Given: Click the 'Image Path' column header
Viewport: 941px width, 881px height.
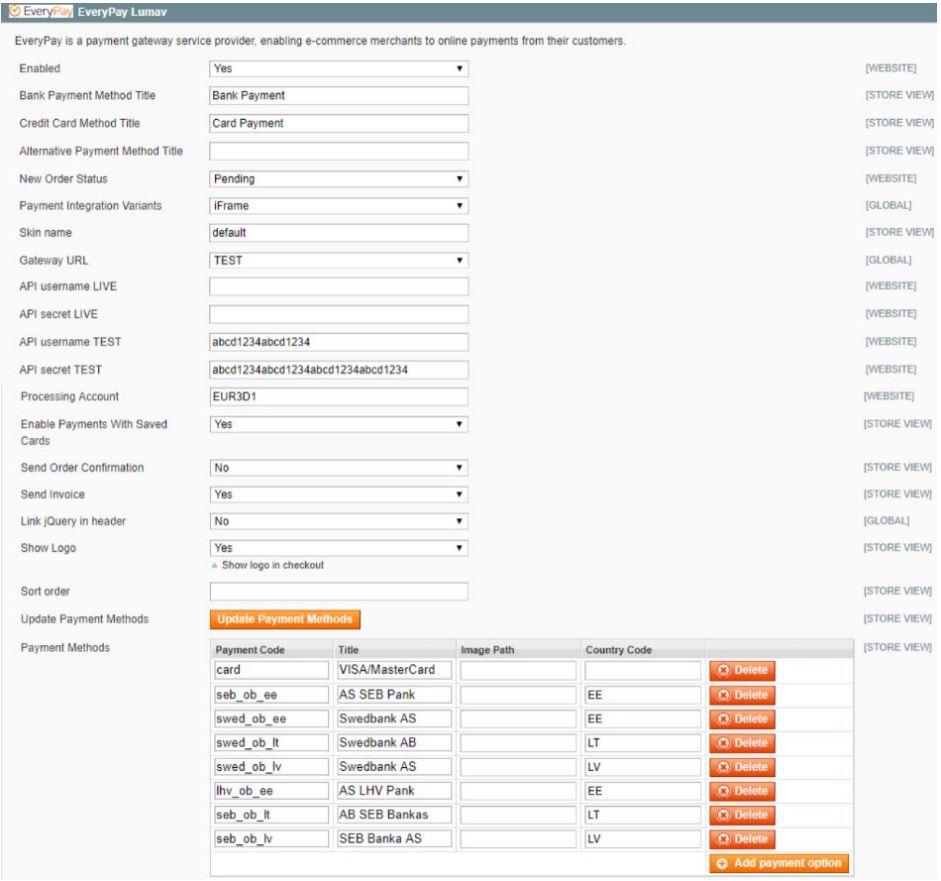Looking at the screenshot, I should [487, 650].
